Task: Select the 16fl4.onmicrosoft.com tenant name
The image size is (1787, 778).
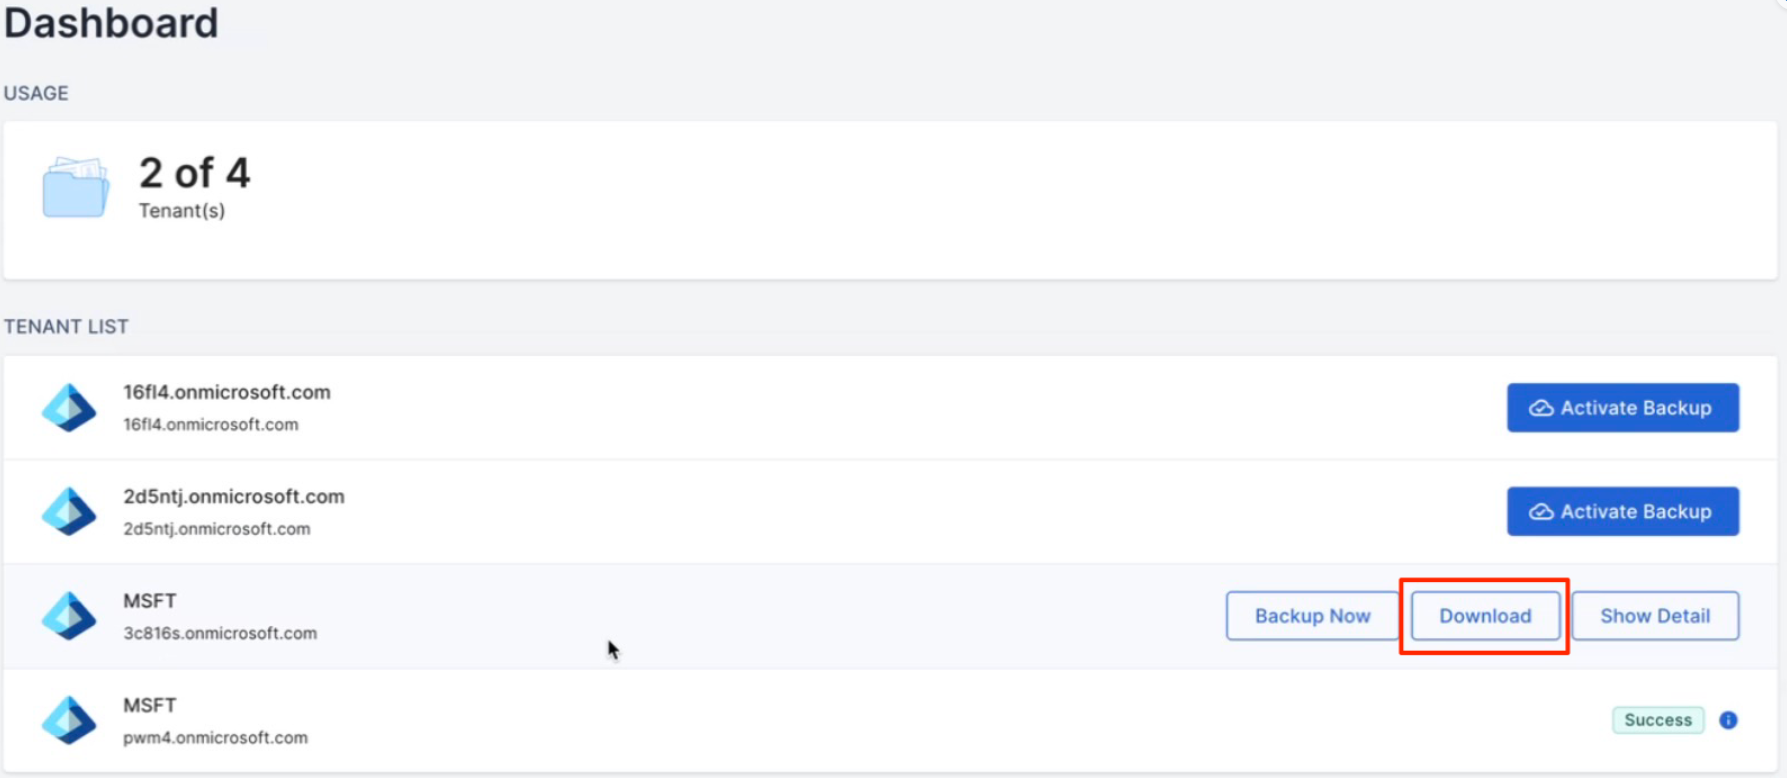Action: pos(226,392)
